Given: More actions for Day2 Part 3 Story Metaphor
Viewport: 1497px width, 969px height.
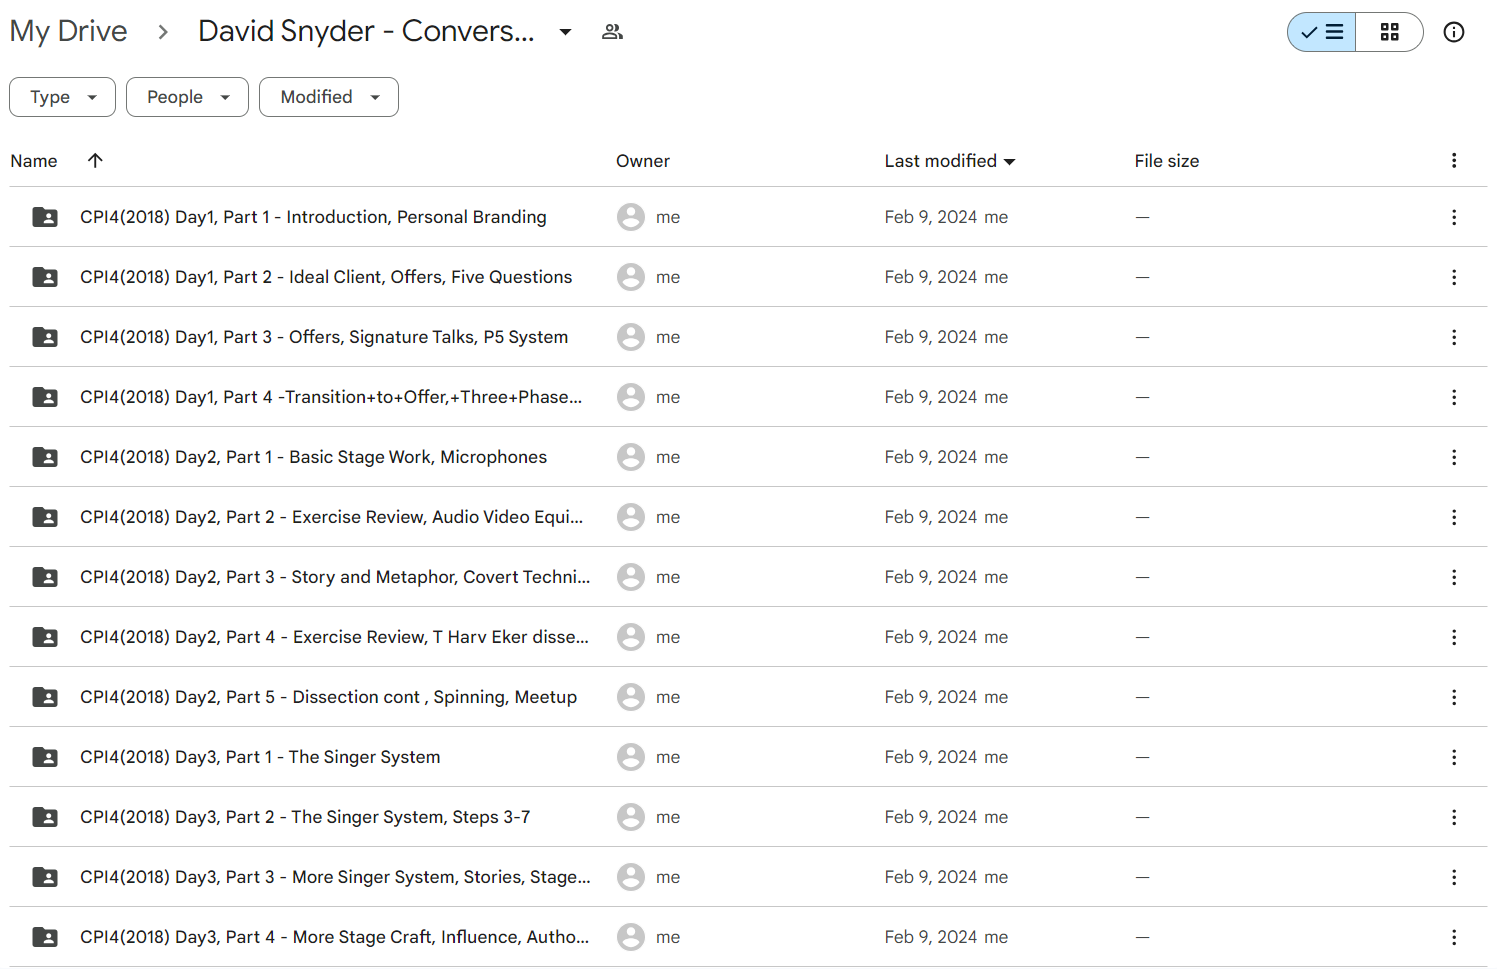Looking at the screenshot, I should [x=1454, y=577].
